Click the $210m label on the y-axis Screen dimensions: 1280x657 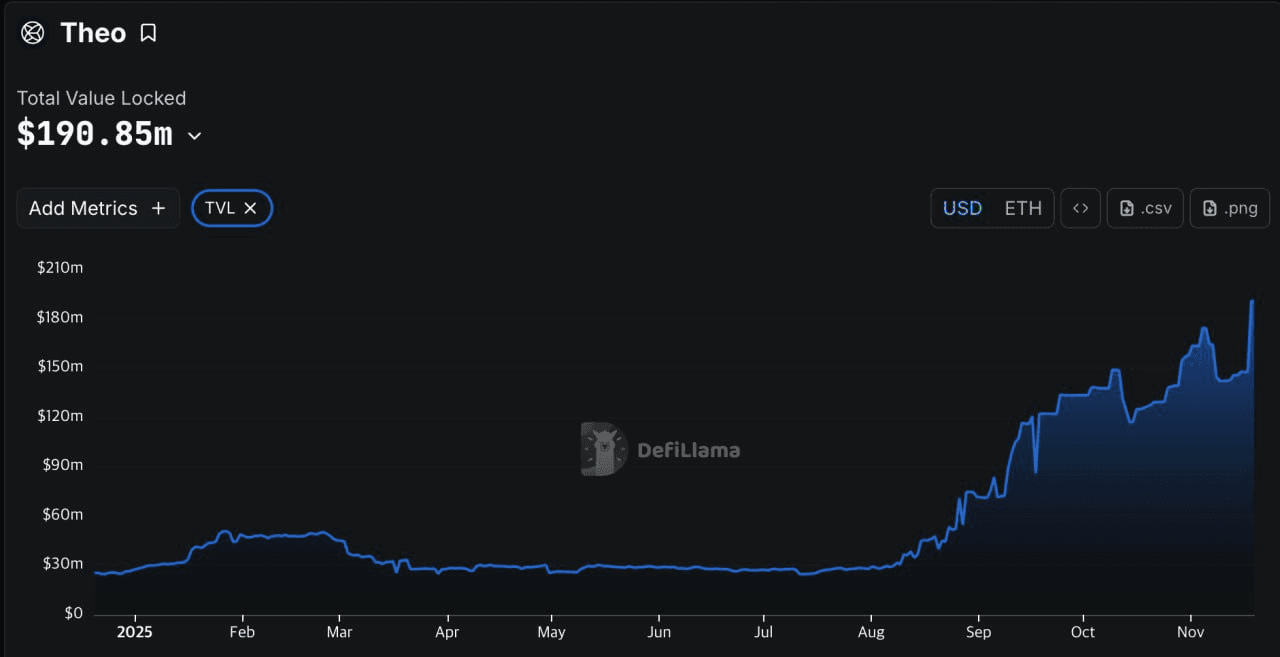tap(60, 268)
